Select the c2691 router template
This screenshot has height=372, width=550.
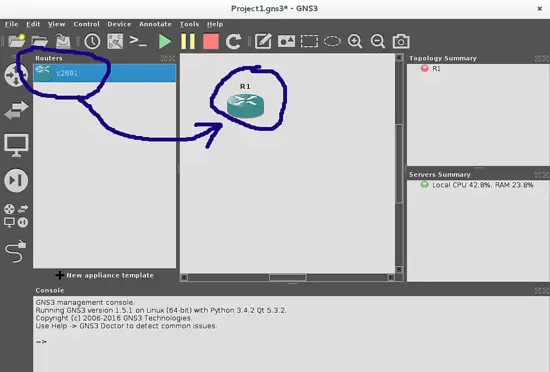pos(105,73)
